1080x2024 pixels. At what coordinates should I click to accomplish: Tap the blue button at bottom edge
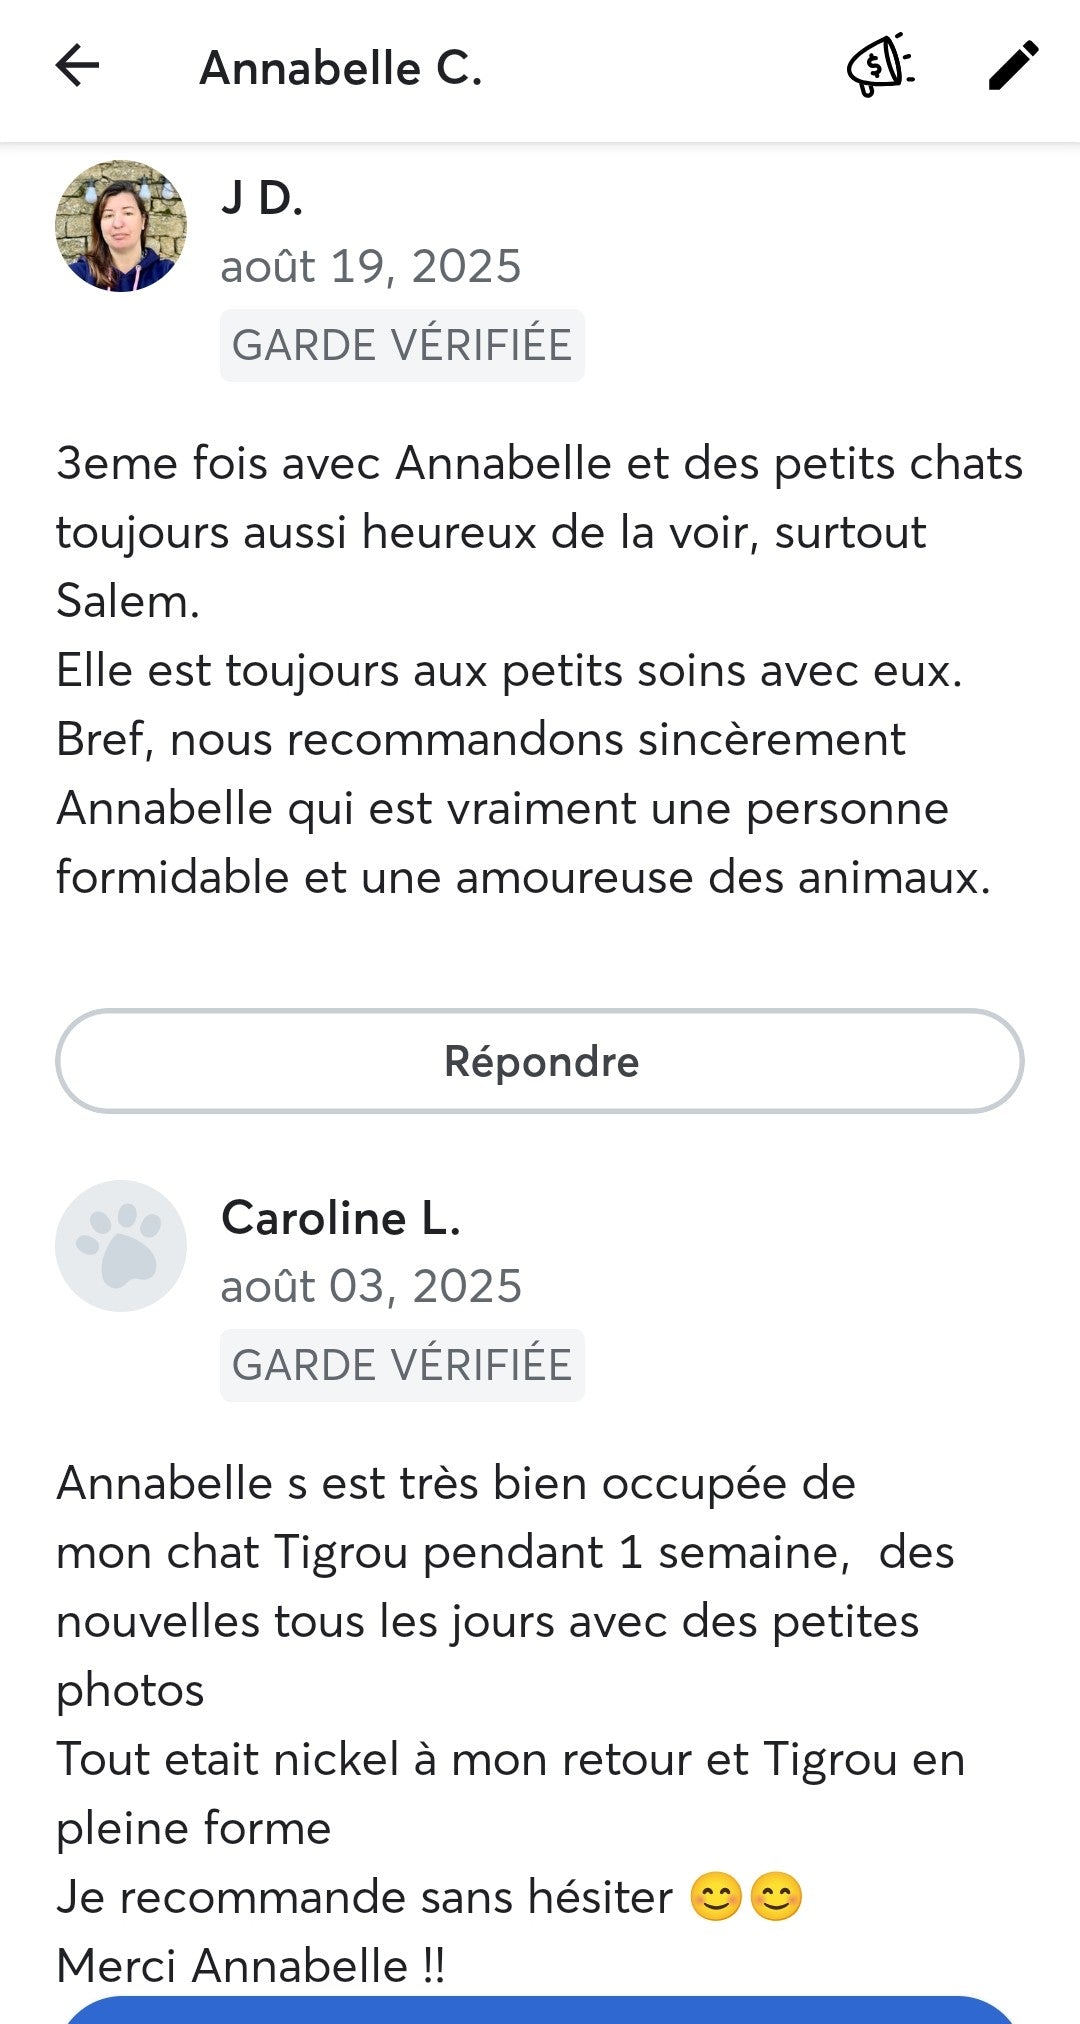540,2010
